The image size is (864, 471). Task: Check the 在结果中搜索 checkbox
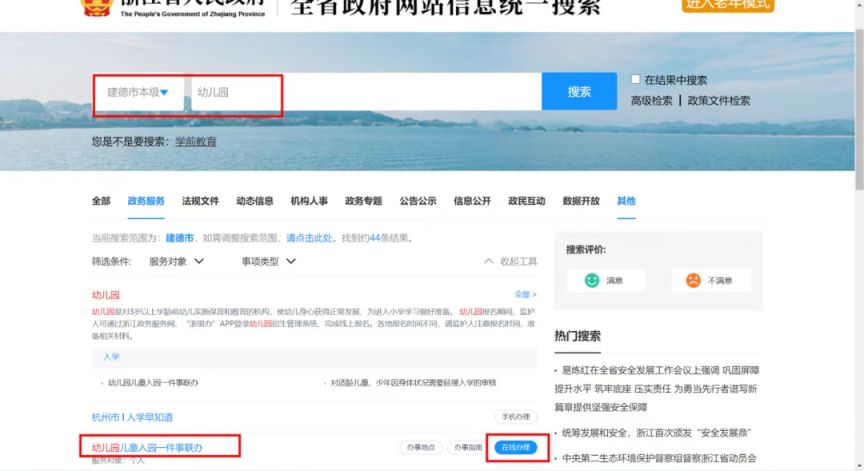[635, 79]
